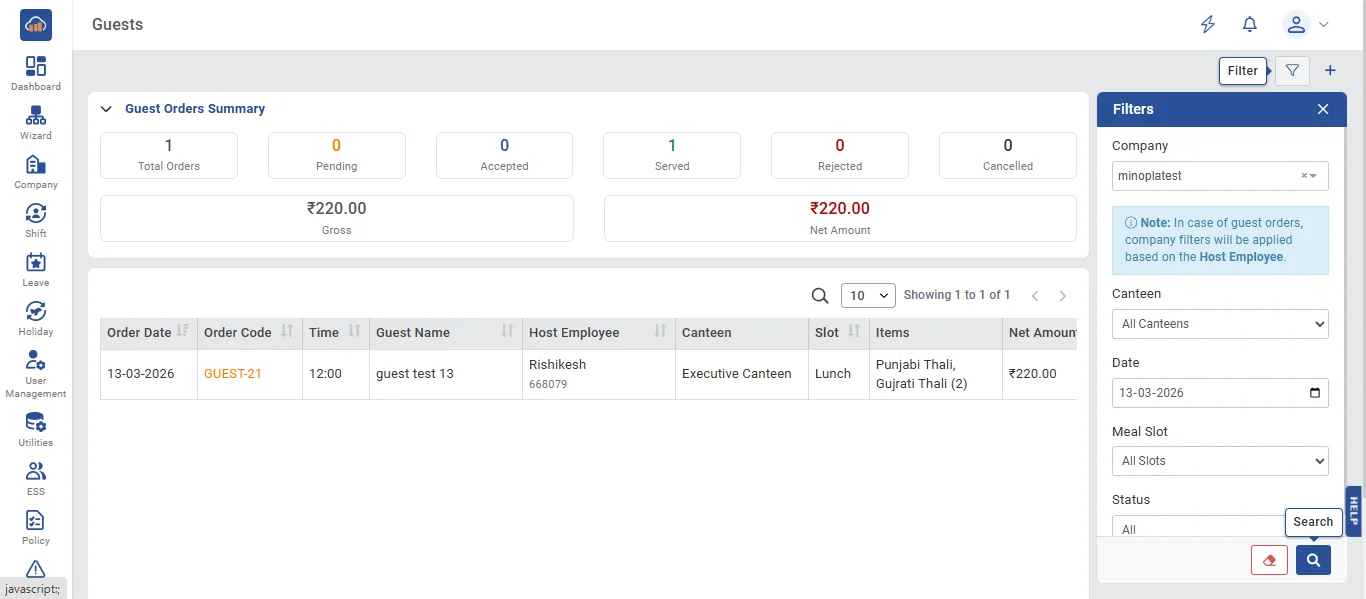Open the Canteen dropdown

[1220, 324]
